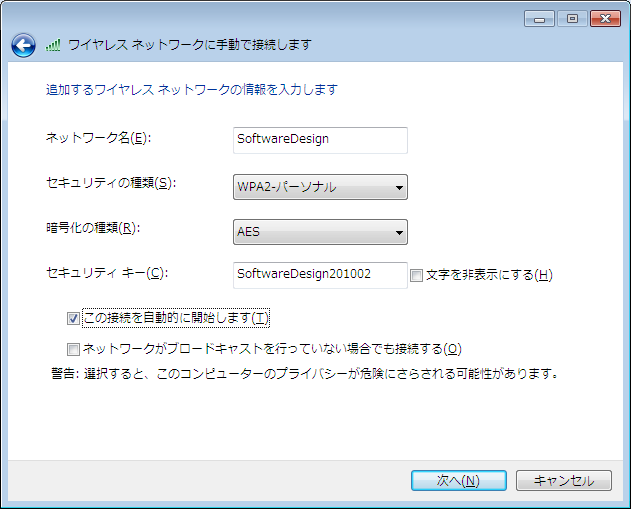Screen dimensions: 631x509
Task: Click the arrow on the AES encryption combo
Action: click(399, 233)
